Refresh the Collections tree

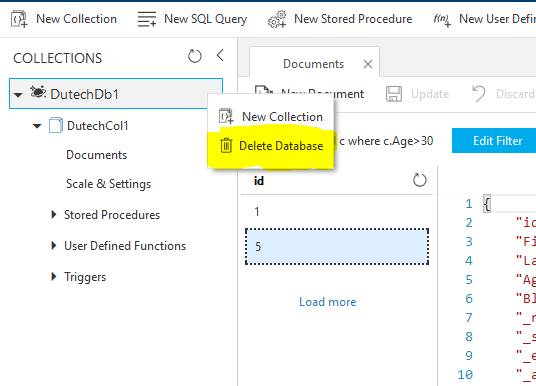pyautogui.click(x=195, y=56)
